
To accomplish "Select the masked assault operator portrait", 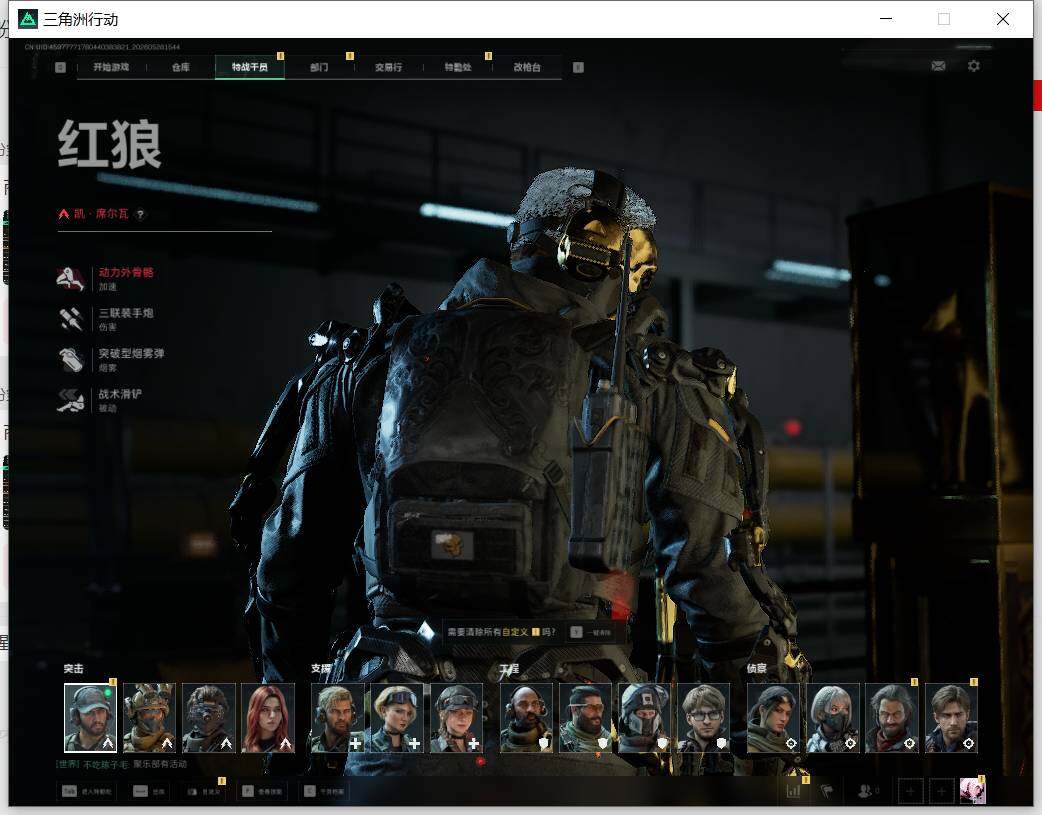I will pyautogui.click(x=209, y=718).
